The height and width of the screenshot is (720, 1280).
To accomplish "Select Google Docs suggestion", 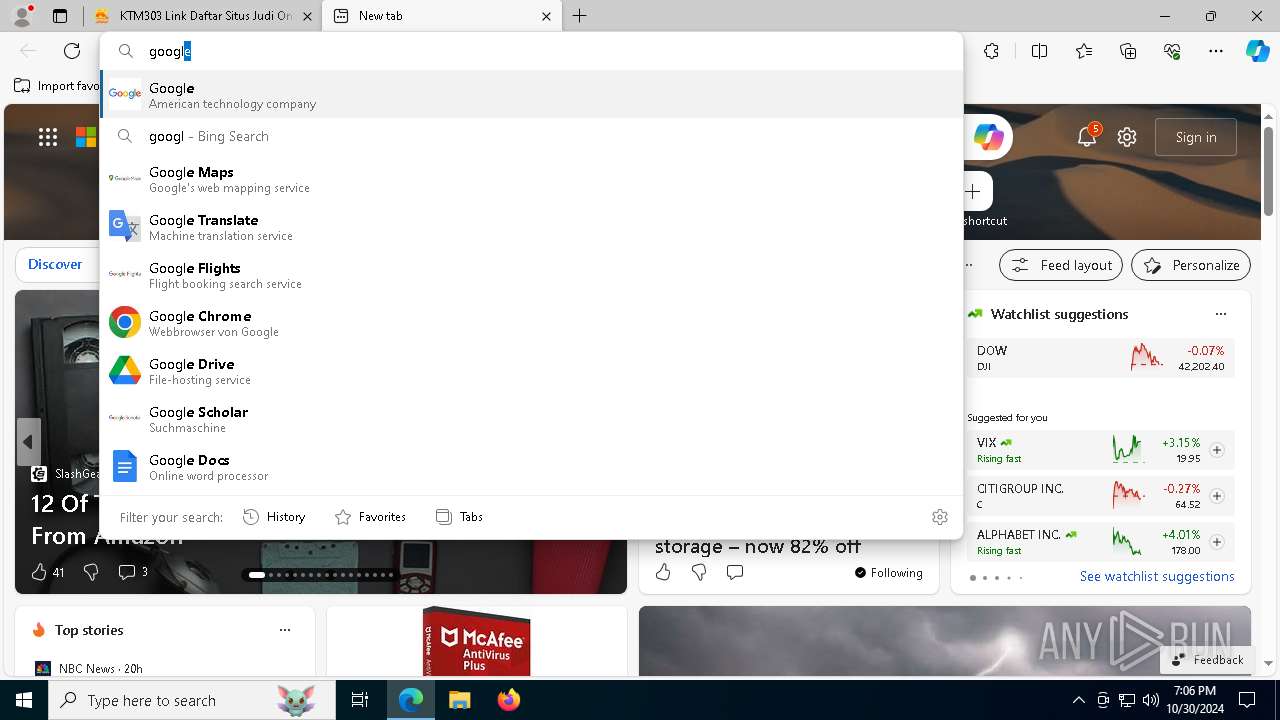I will (531, 467).
